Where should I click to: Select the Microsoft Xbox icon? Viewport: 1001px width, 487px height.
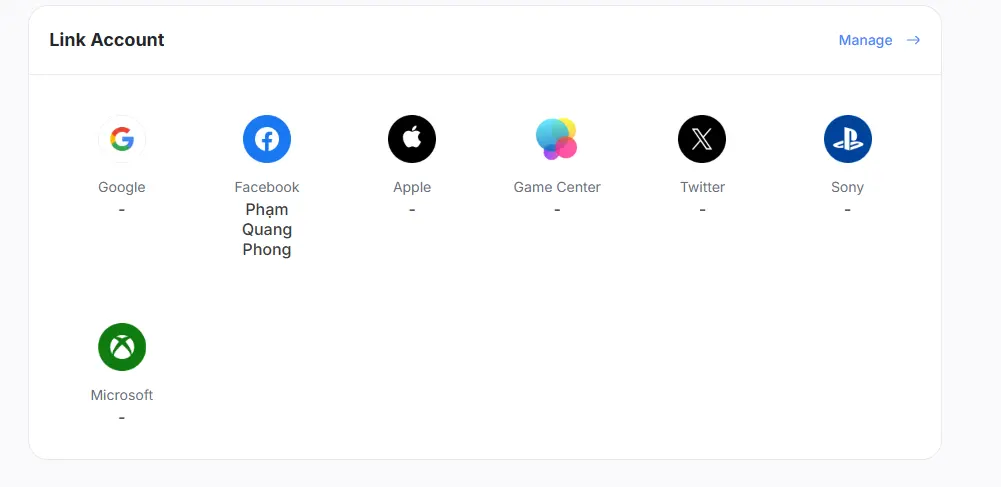click(x=122, y=347)
